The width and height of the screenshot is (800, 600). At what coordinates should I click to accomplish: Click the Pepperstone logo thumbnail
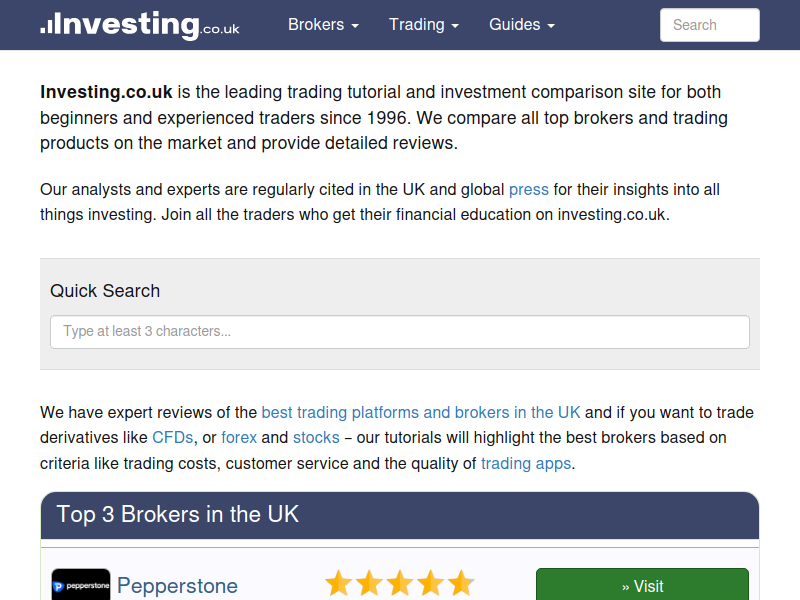tap(81, 585)
